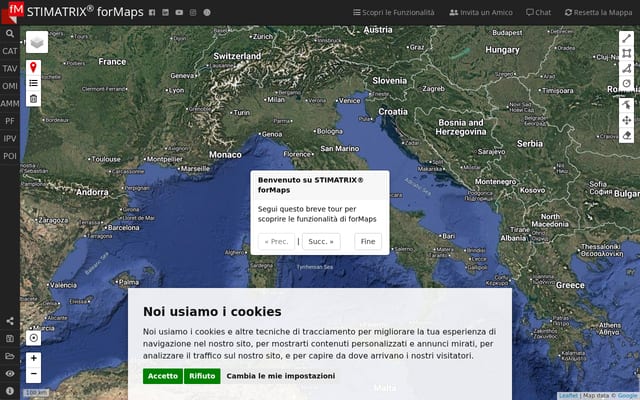The image size is (640, 400).
Task: Open the POI sidebar panel
Action: tap(10, 156)
